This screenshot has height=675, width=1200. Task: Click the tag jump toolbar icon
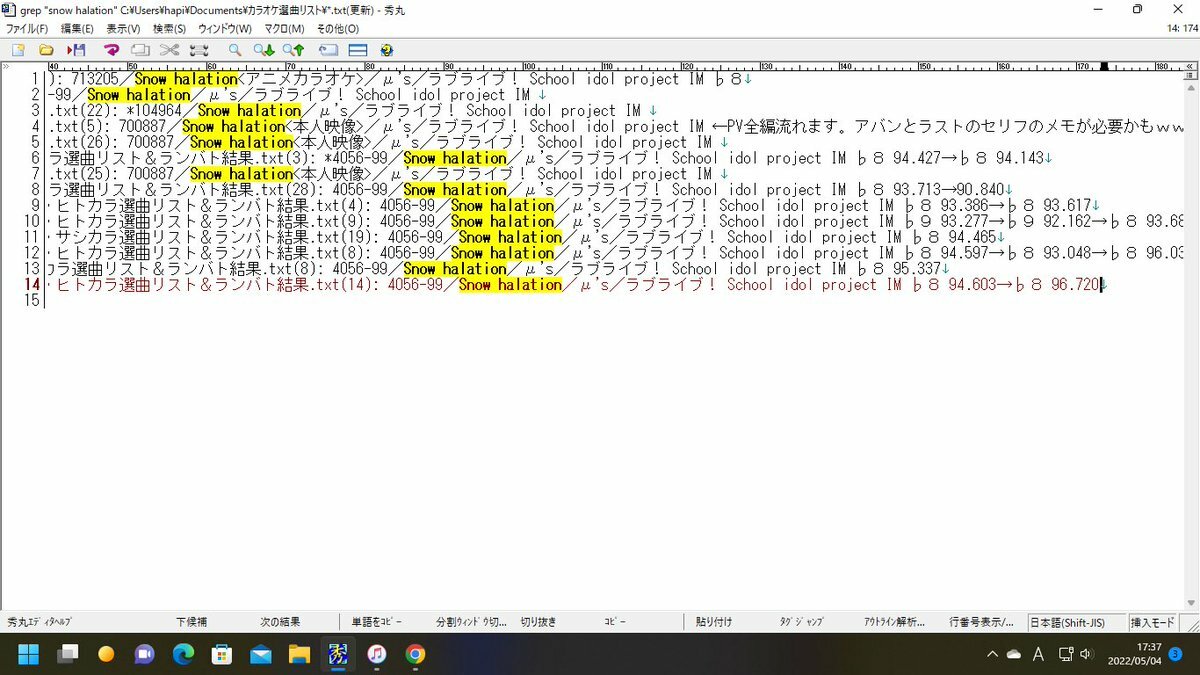pos(328,49)
